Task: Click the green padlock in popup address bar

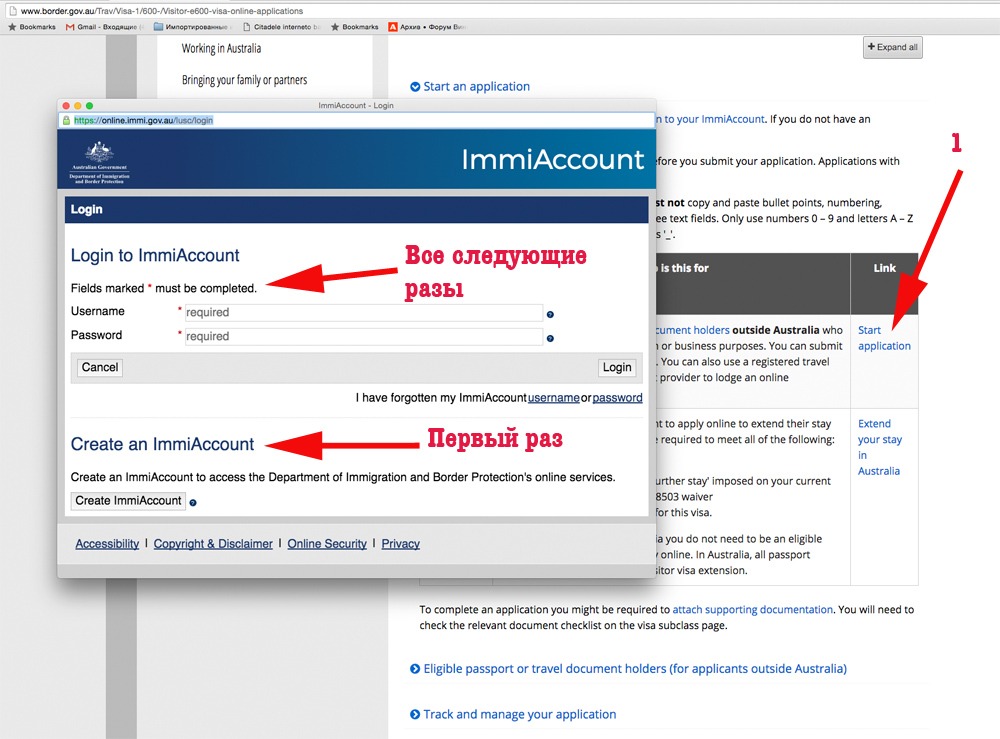Action: coord(67,120)
